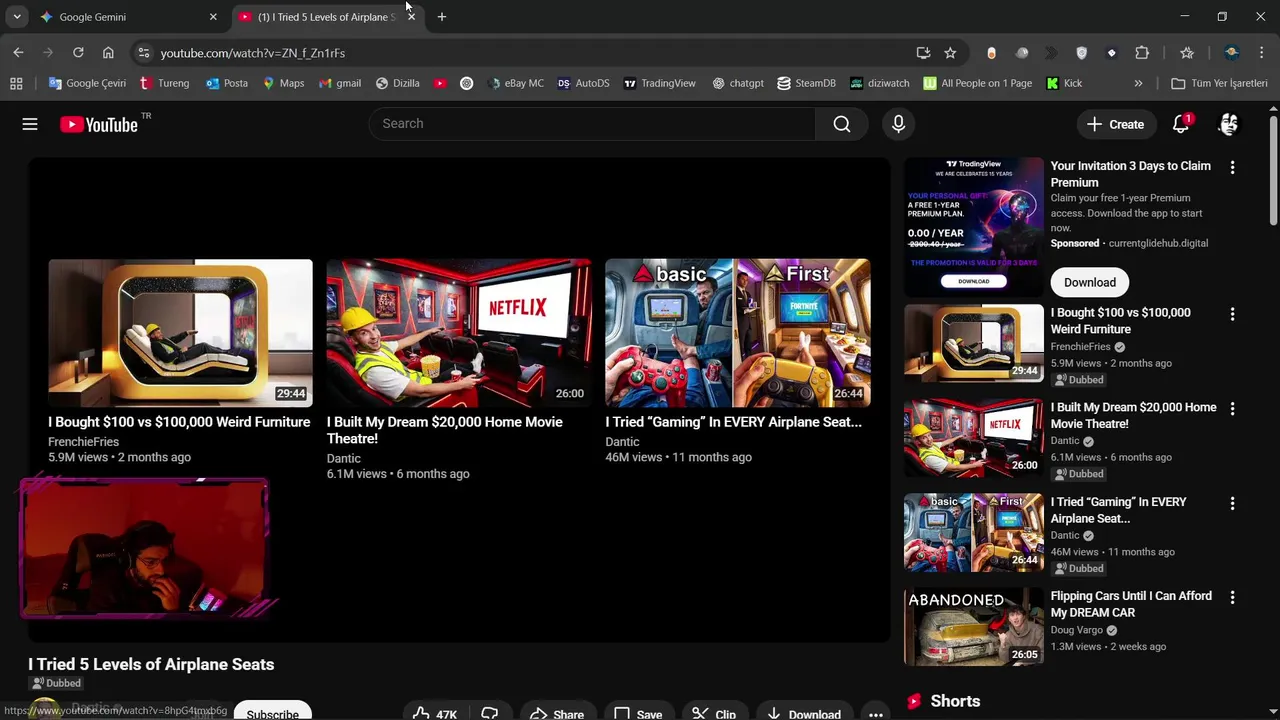This screenshot has height=720, width=1280.
Task: Open more options for Home Movie Theatre sidebar video
Action: click(1232, 409)
